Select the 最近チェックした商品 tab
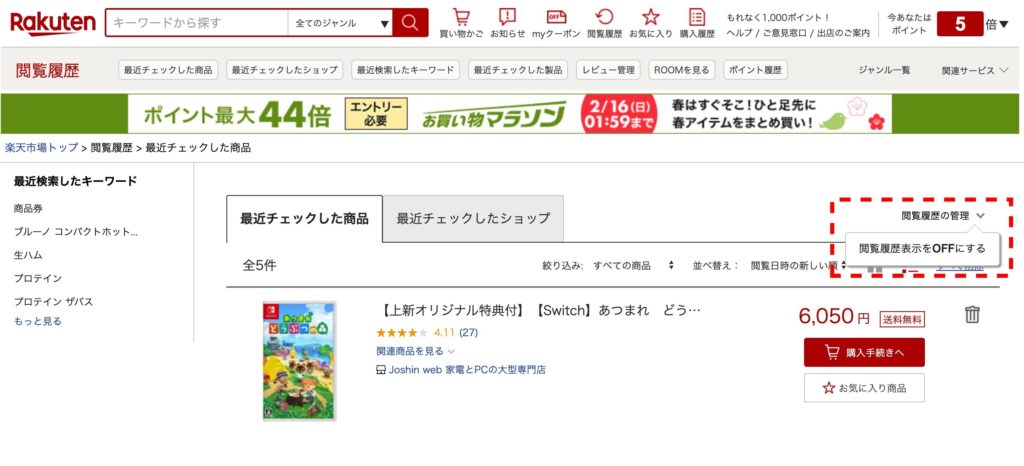The width and height of the screenshot is (1024, 466). (304, 219)
